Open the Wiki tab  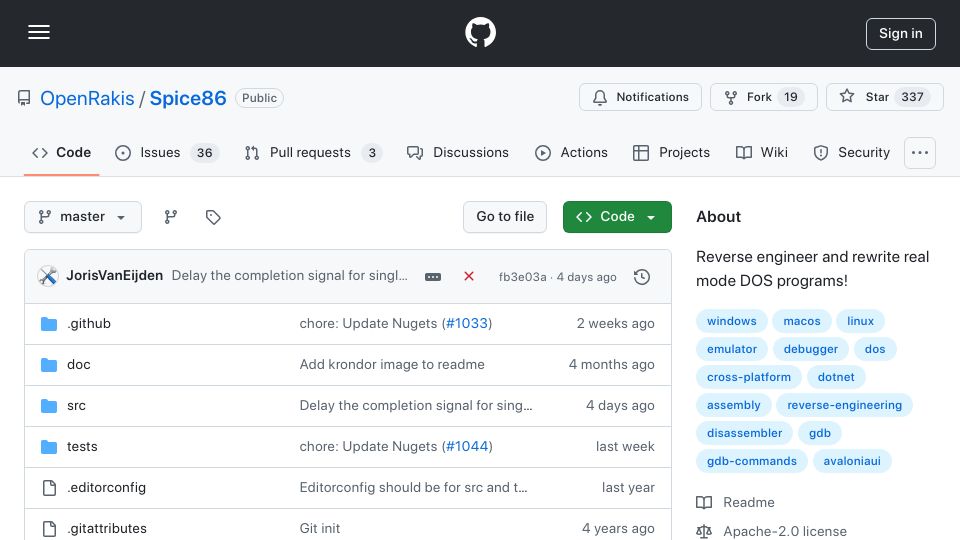762,152
